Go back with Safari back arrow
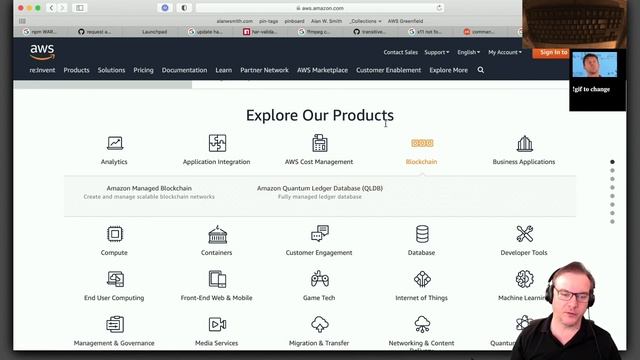Image resolution: width=640 pixels, height=360 pixels. pyautogui.click(x=51, y=8)
